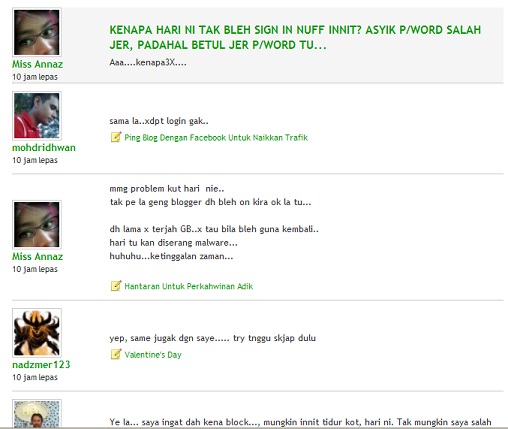This screenshot has height=429, width=508.
Task: Select the line "Ye la... saya ingat dah kena block"
Action: click(300, 422)
